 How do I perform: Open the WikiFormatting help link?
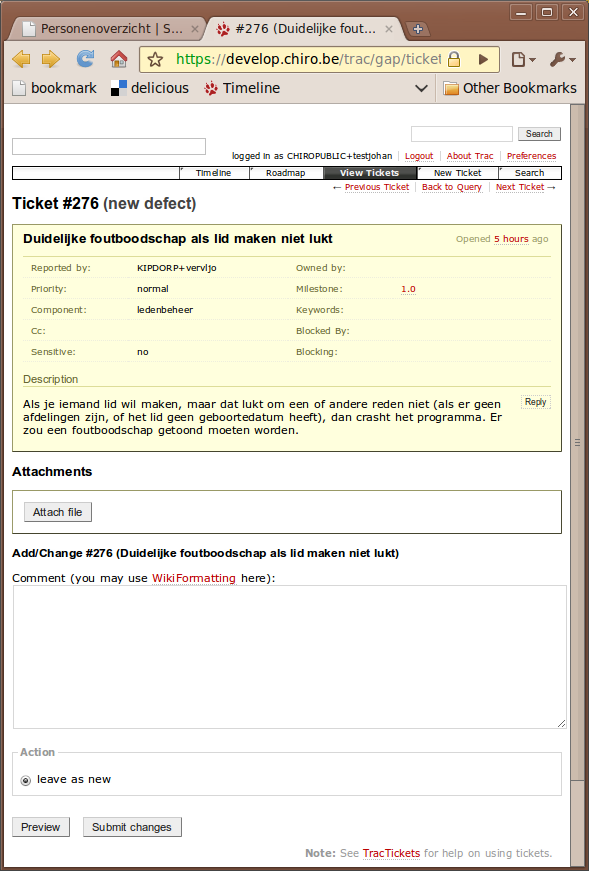point(194,578)
